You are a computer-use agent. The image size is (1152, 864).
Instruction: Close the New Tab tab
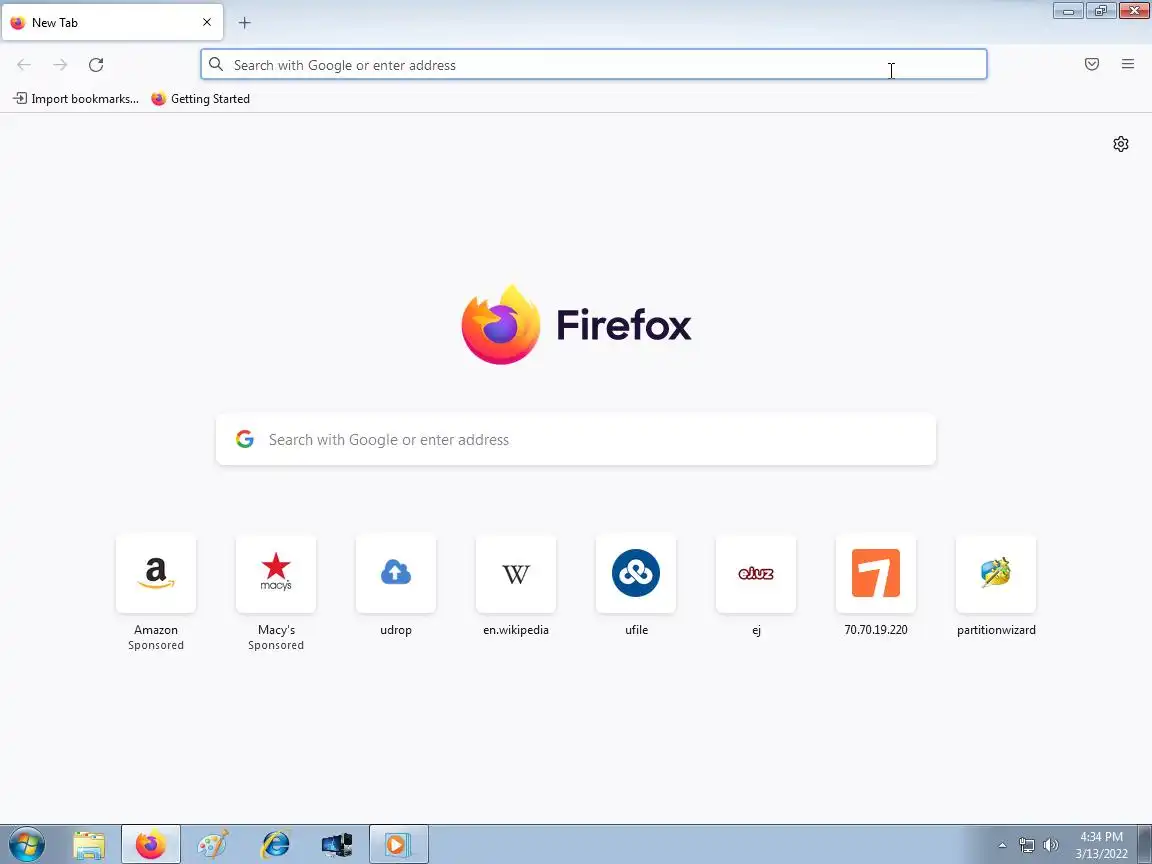[206, 22]
